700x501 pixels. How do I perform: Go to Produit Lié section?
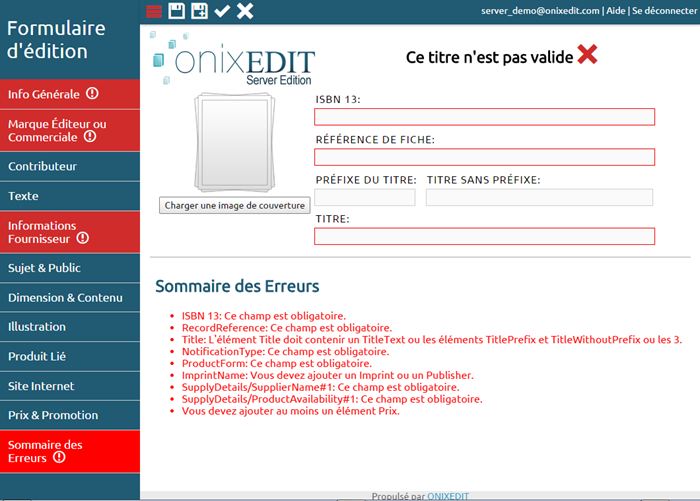click(70, 356)
